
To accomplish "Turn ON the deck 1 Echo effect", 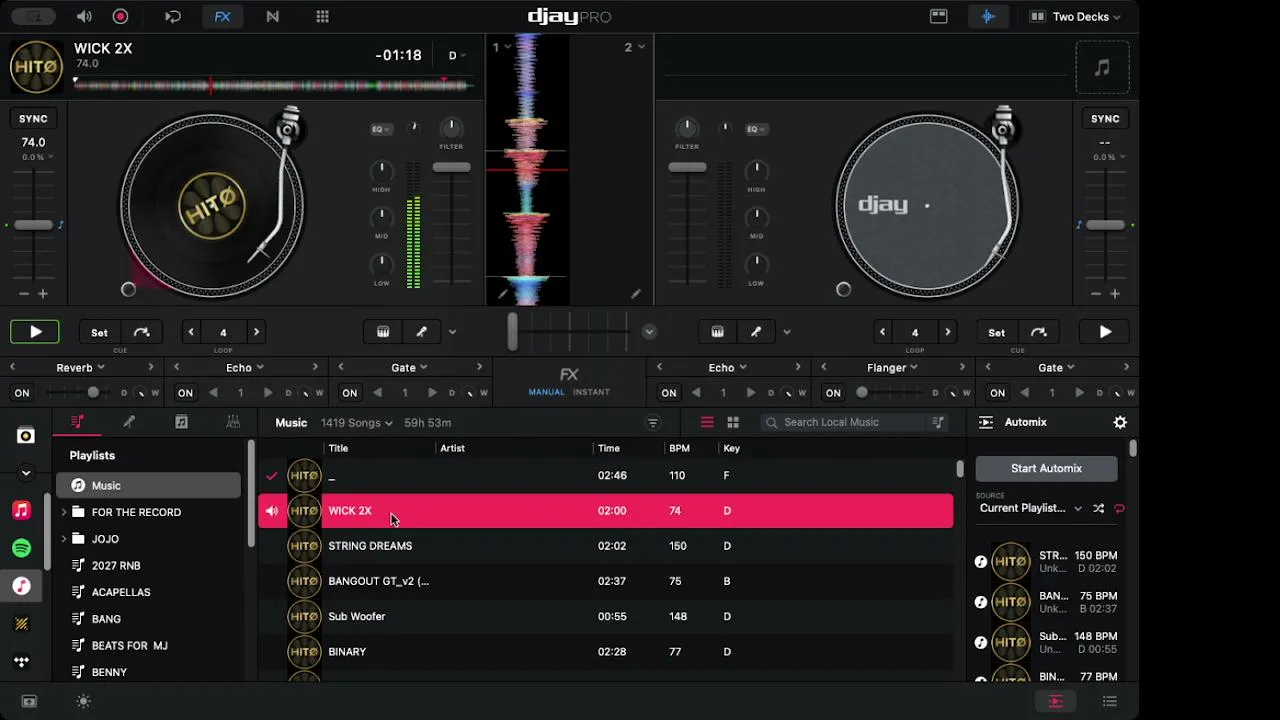I will [x=185, y=393].
